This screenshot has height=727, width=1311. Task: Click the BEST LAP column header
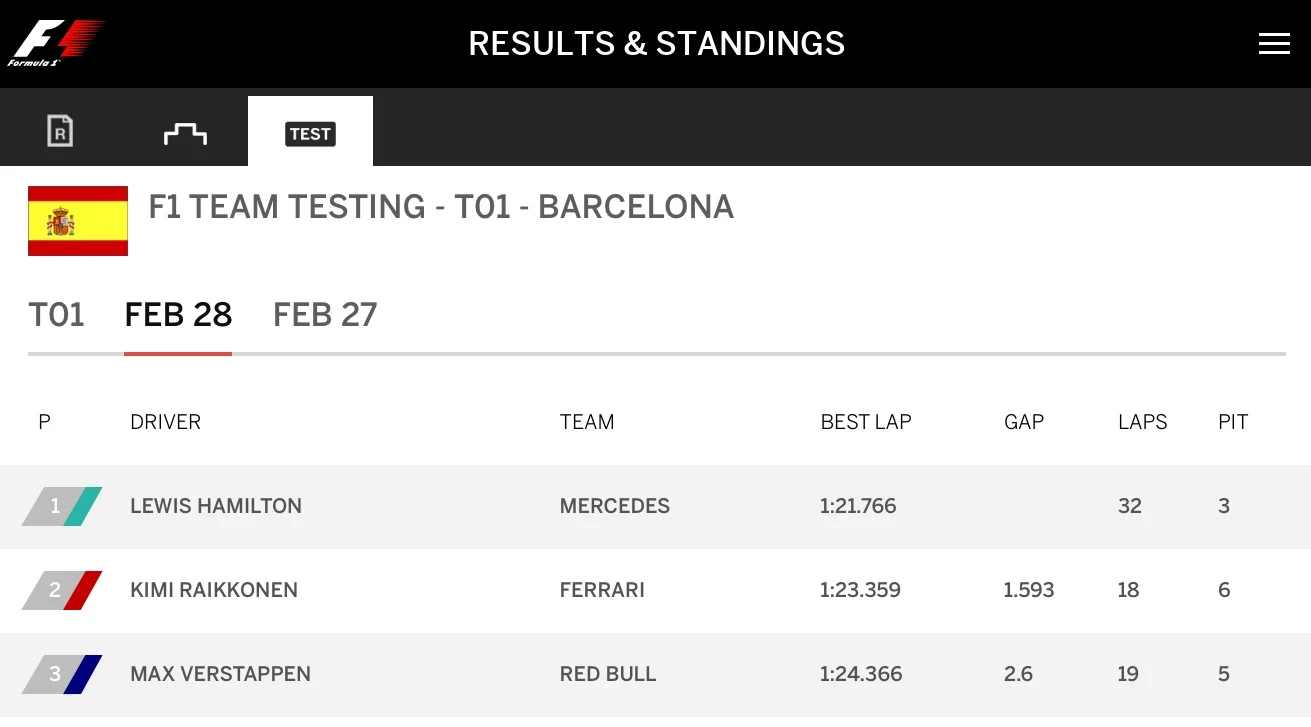[866, 422]
